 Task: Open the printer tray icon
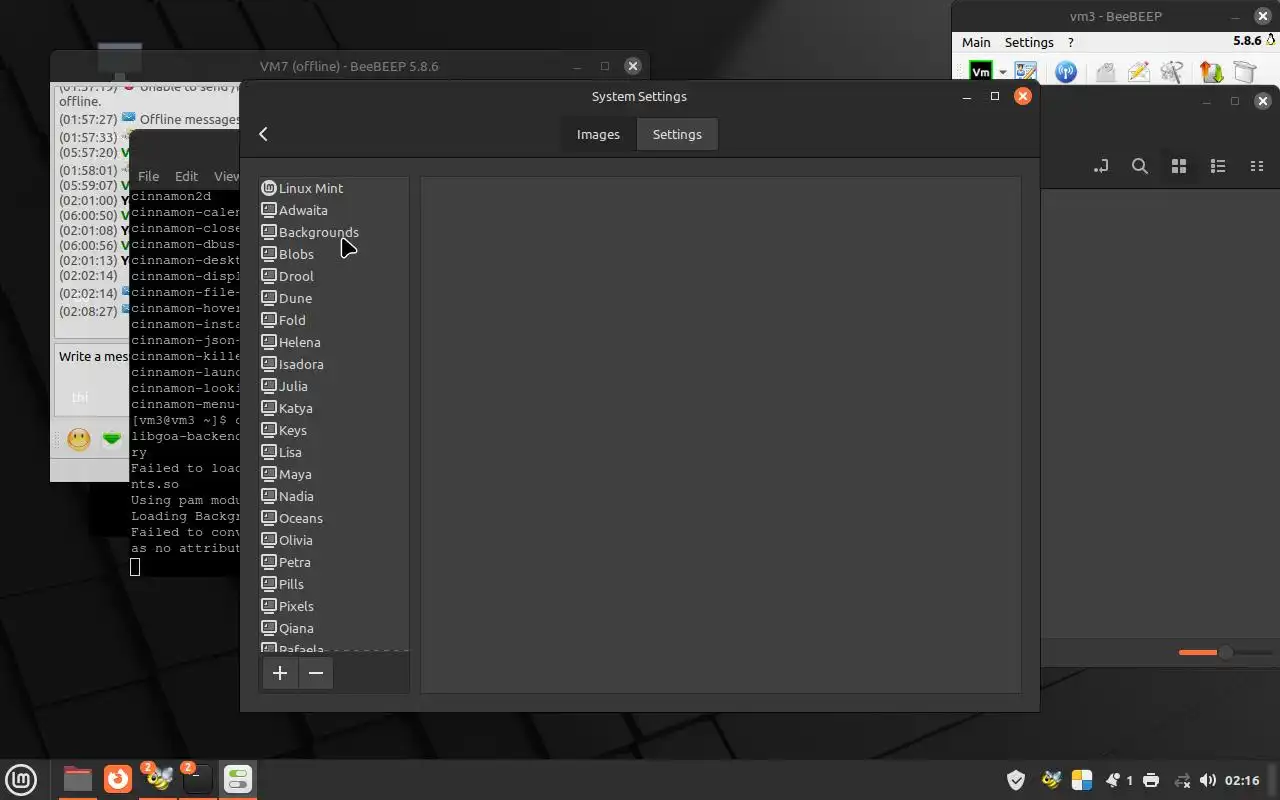click(x=1151, y=780)
